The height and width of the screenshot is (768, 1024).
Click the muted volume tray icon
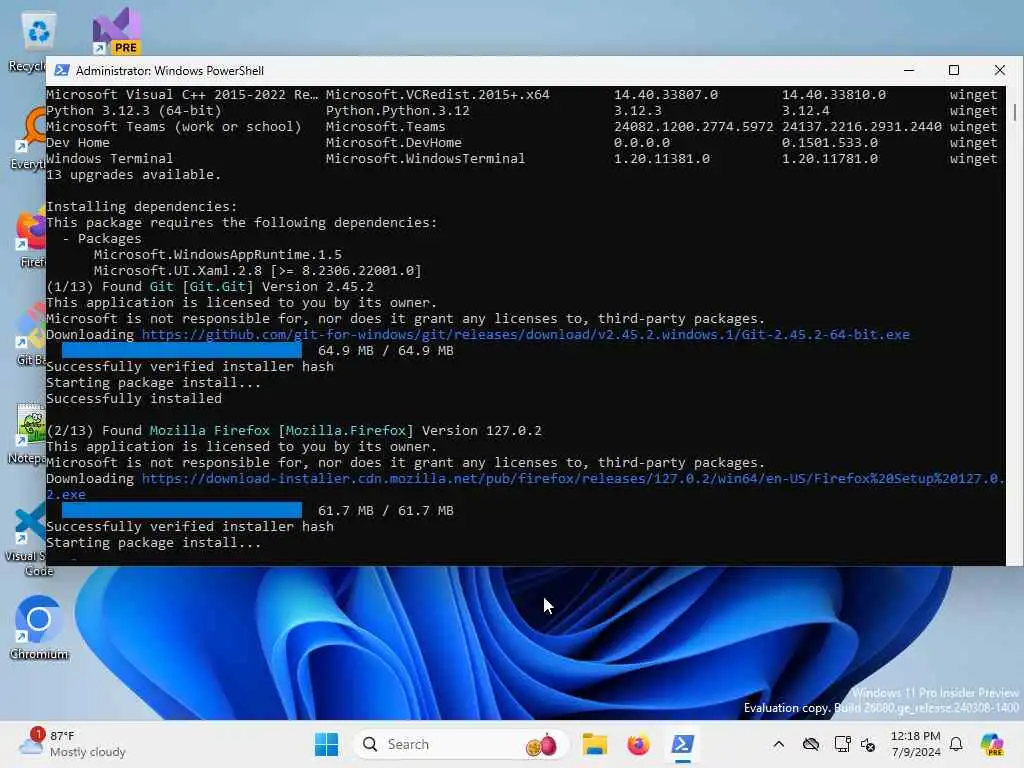868,744
